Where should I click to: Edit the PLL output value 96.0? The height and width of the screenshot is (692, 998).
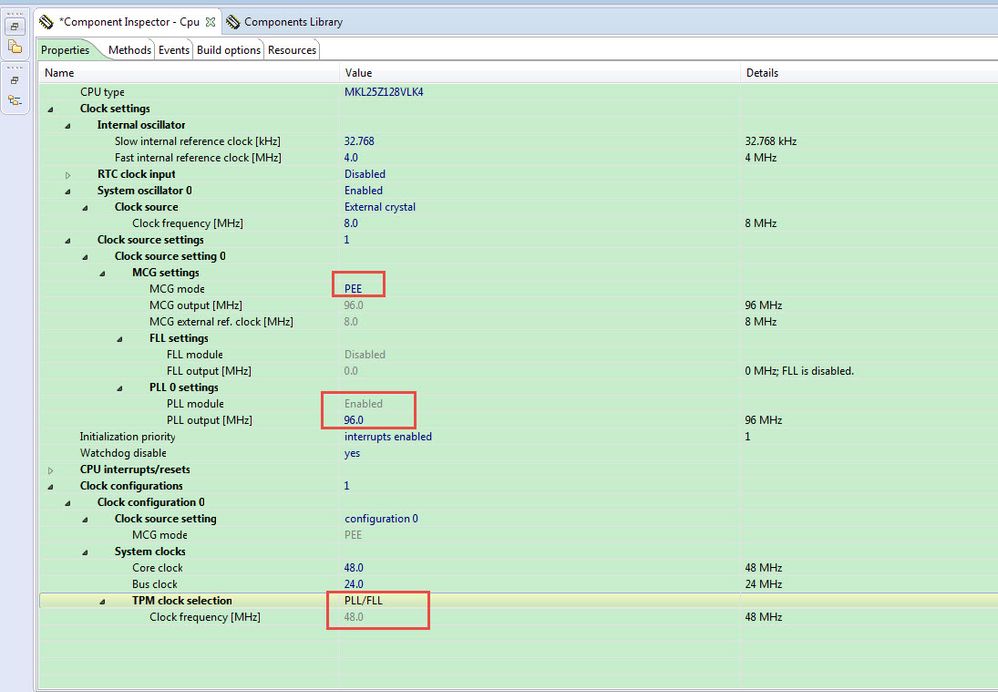(x=354, y=420)
